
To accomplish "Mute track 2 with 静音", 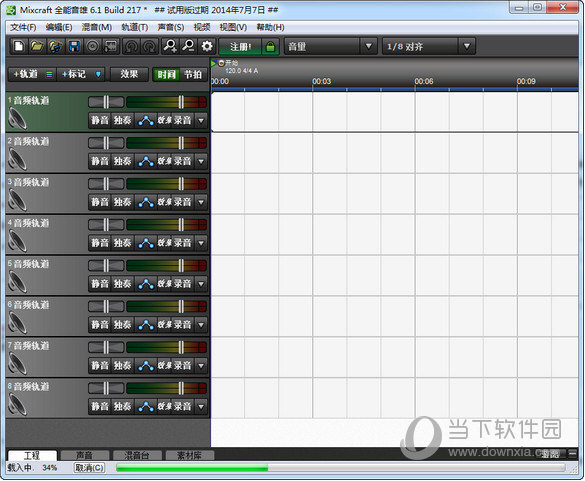I will point(100,161).
